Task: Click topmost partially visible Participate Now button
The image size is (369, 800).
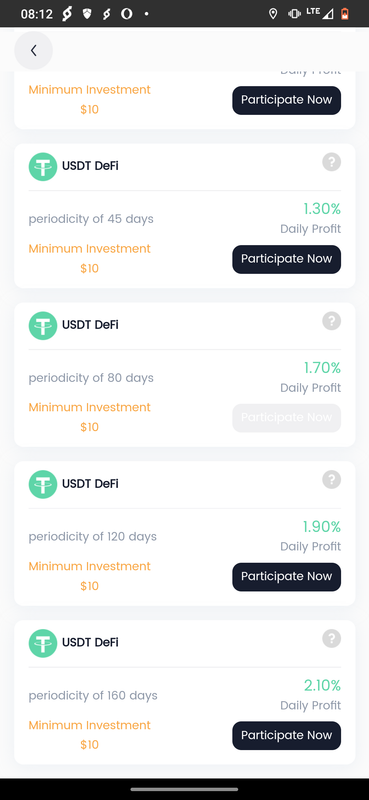Action: point(286,100)
